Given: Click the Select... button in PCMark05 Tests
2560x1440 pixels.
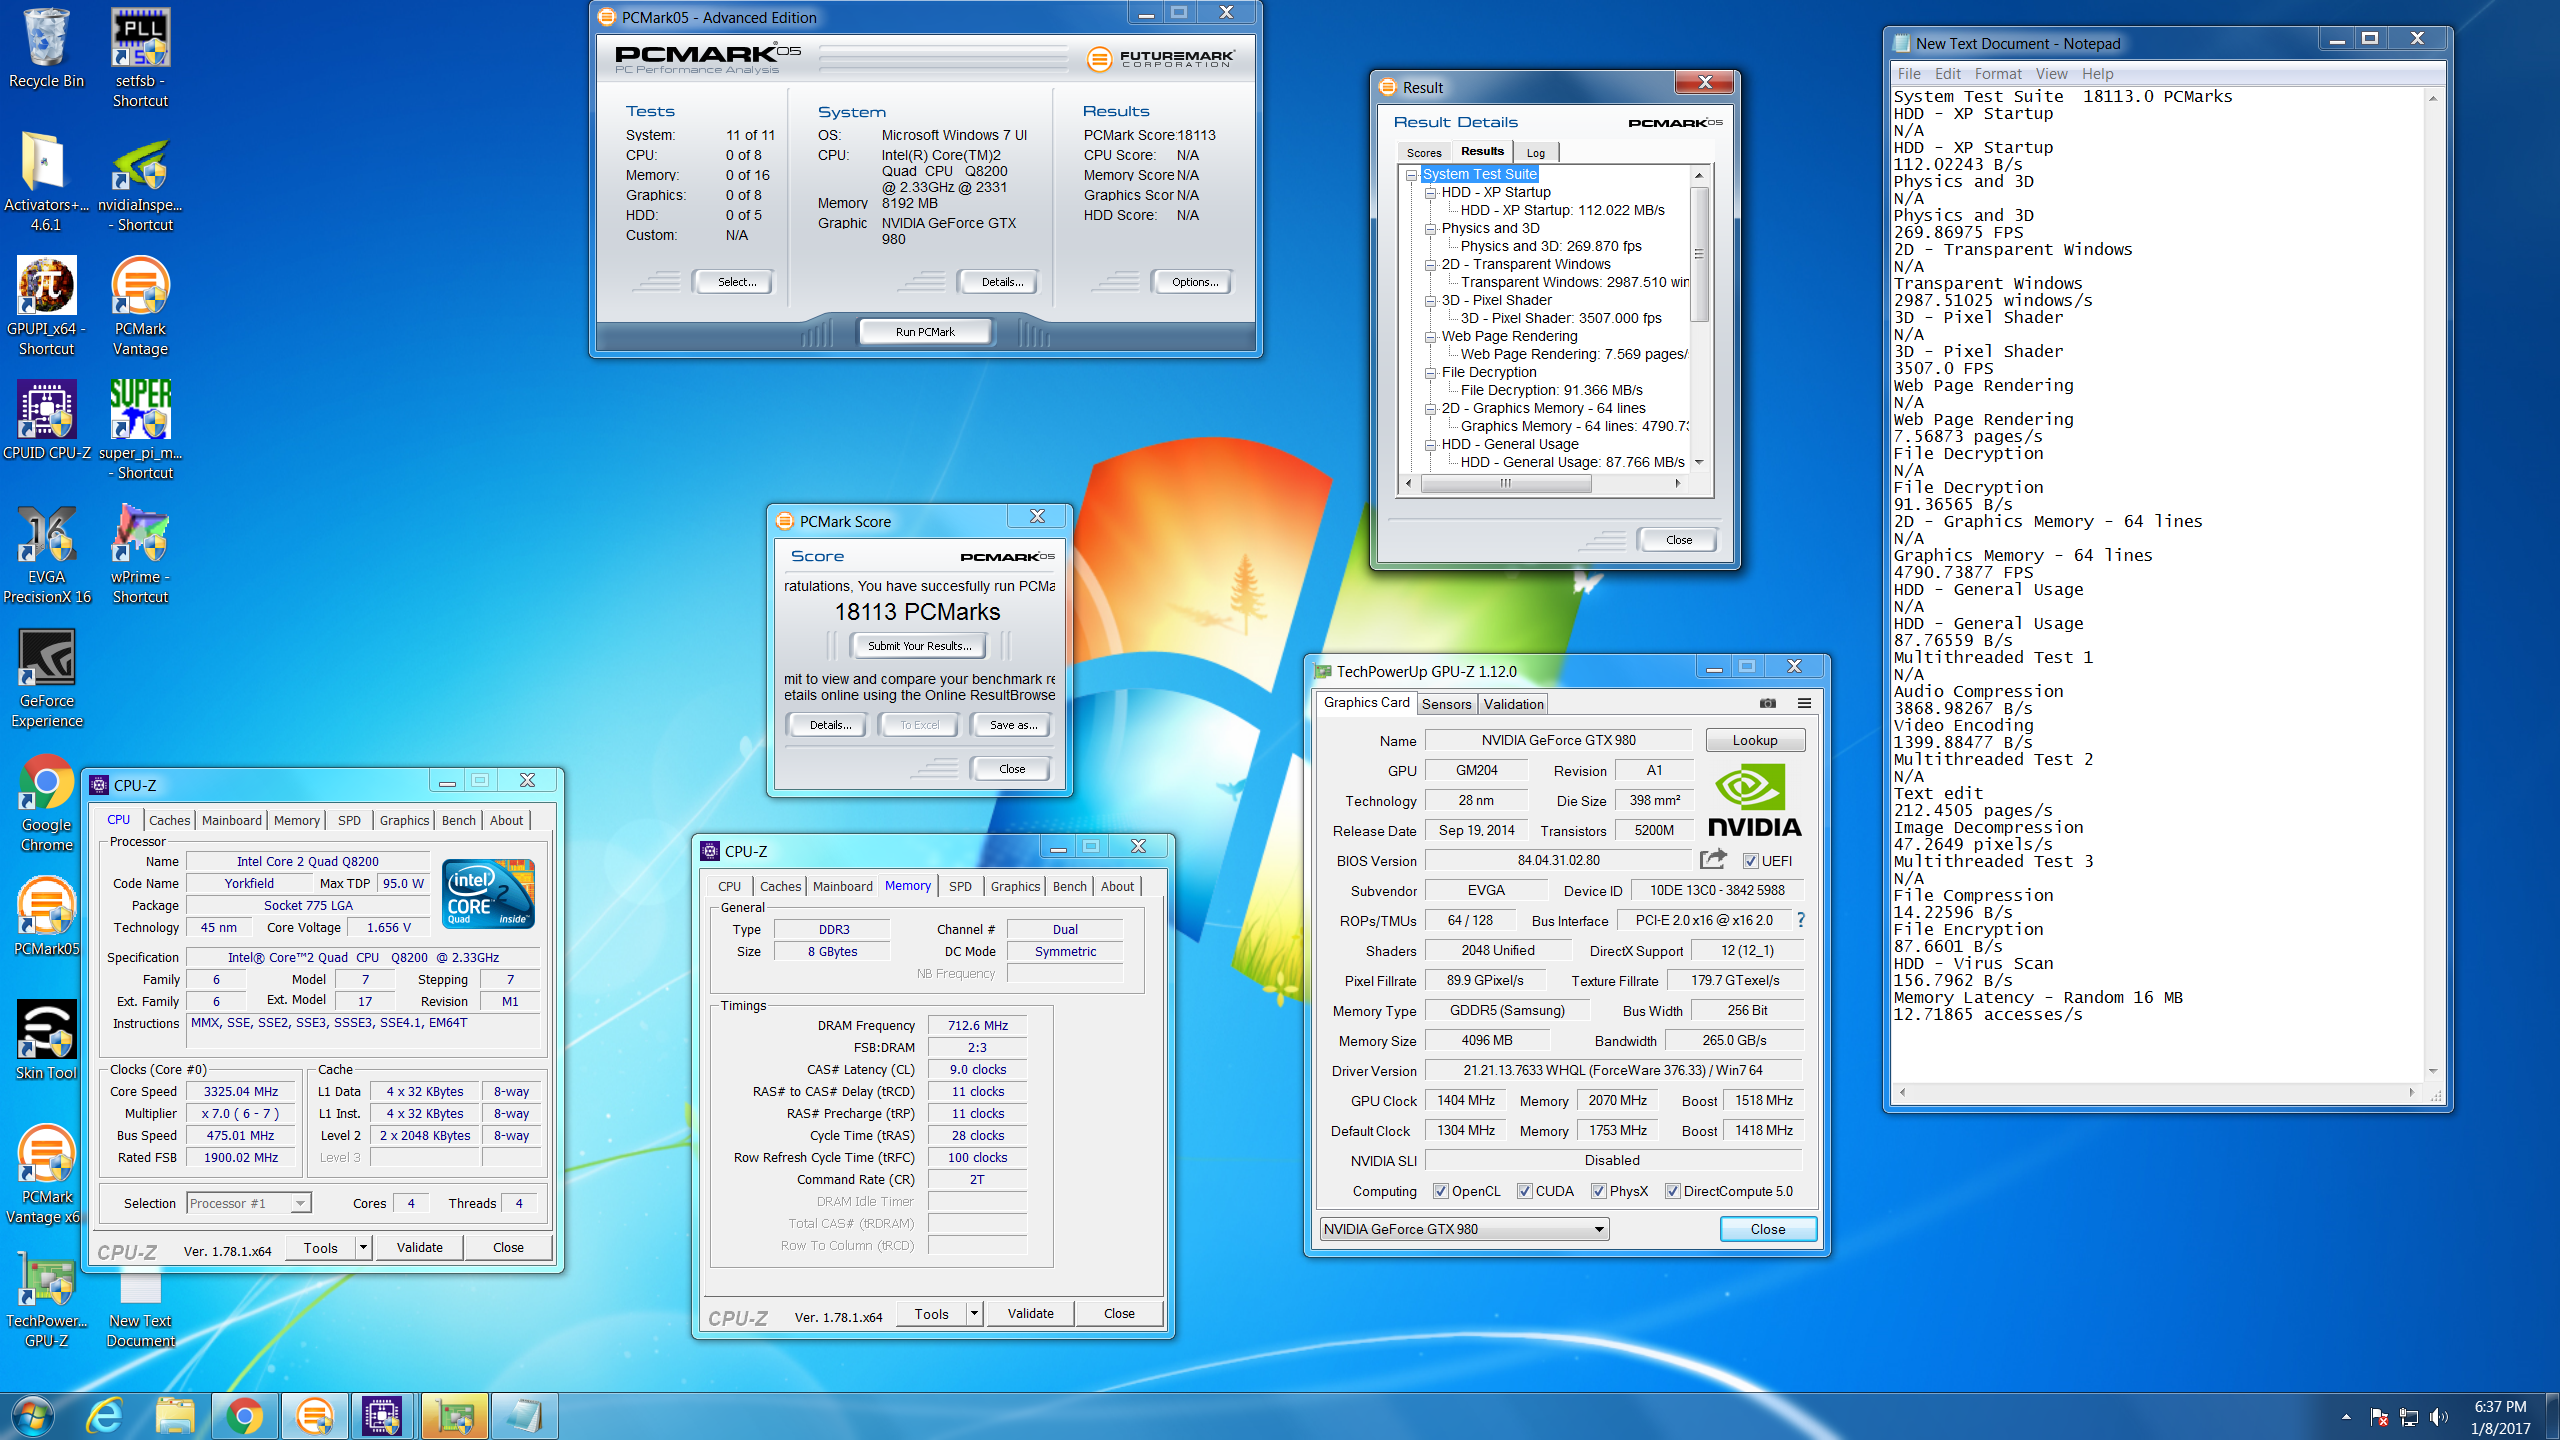Looking at the screenshot, I should pyautogui.click(x=736, y=282).
